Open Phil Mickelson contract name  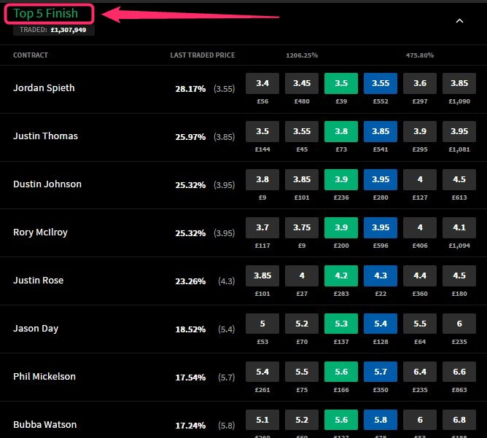pos(44,377)
